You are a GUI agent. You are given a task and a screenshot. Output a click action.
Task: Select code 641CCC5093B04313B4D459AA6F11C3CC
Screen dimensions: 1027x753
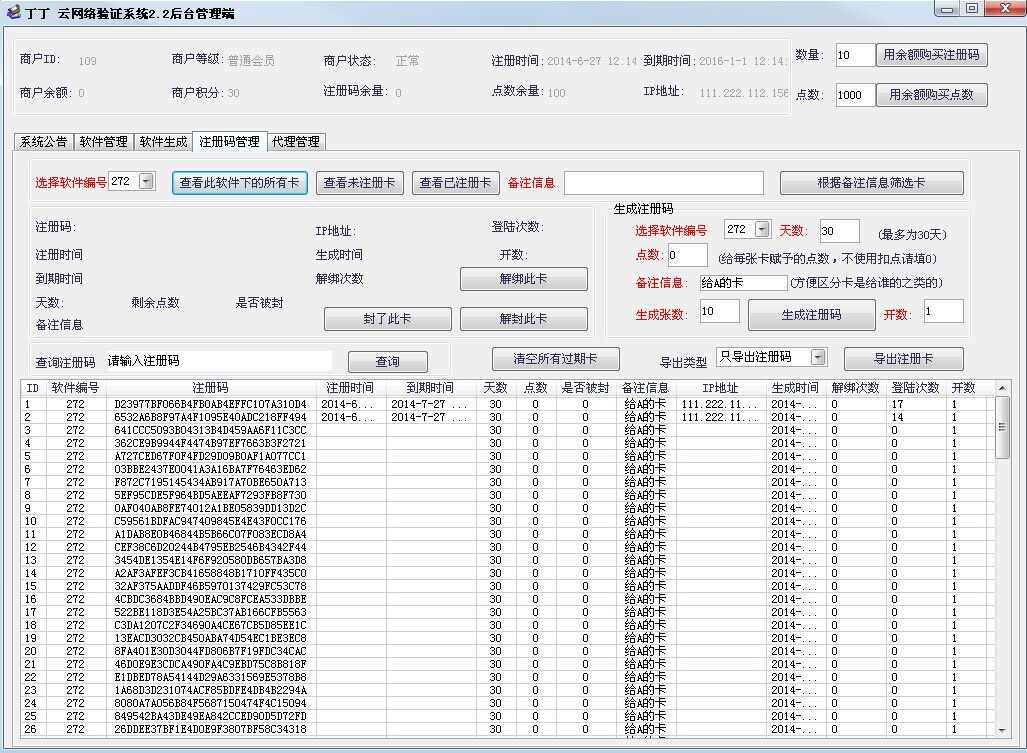210,430
